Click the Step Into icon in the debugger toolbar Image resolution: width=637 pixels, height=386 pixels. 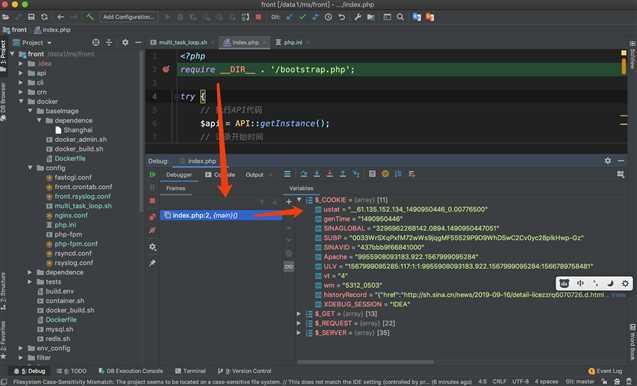[x=317, y=174]
